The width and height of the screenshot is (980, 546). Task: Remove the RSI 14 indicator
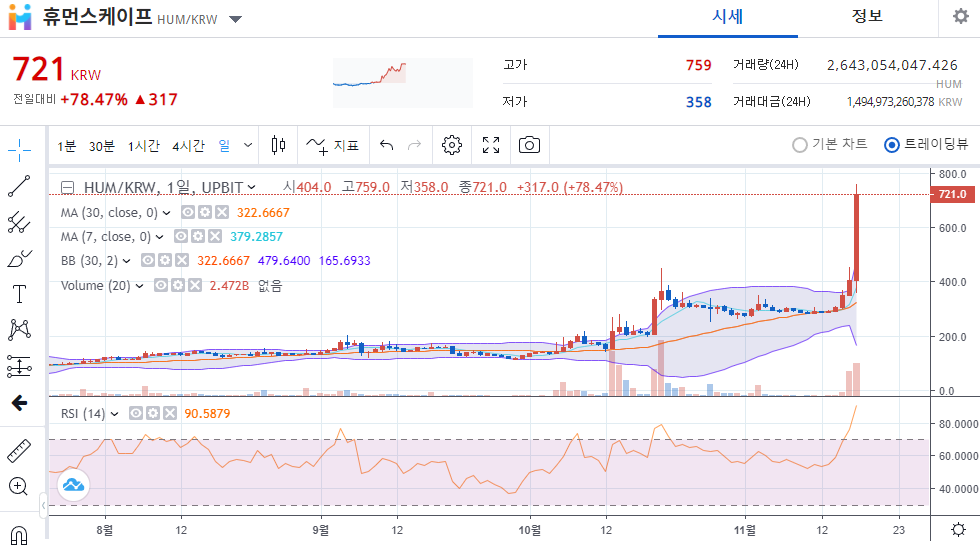pos(169,413)
